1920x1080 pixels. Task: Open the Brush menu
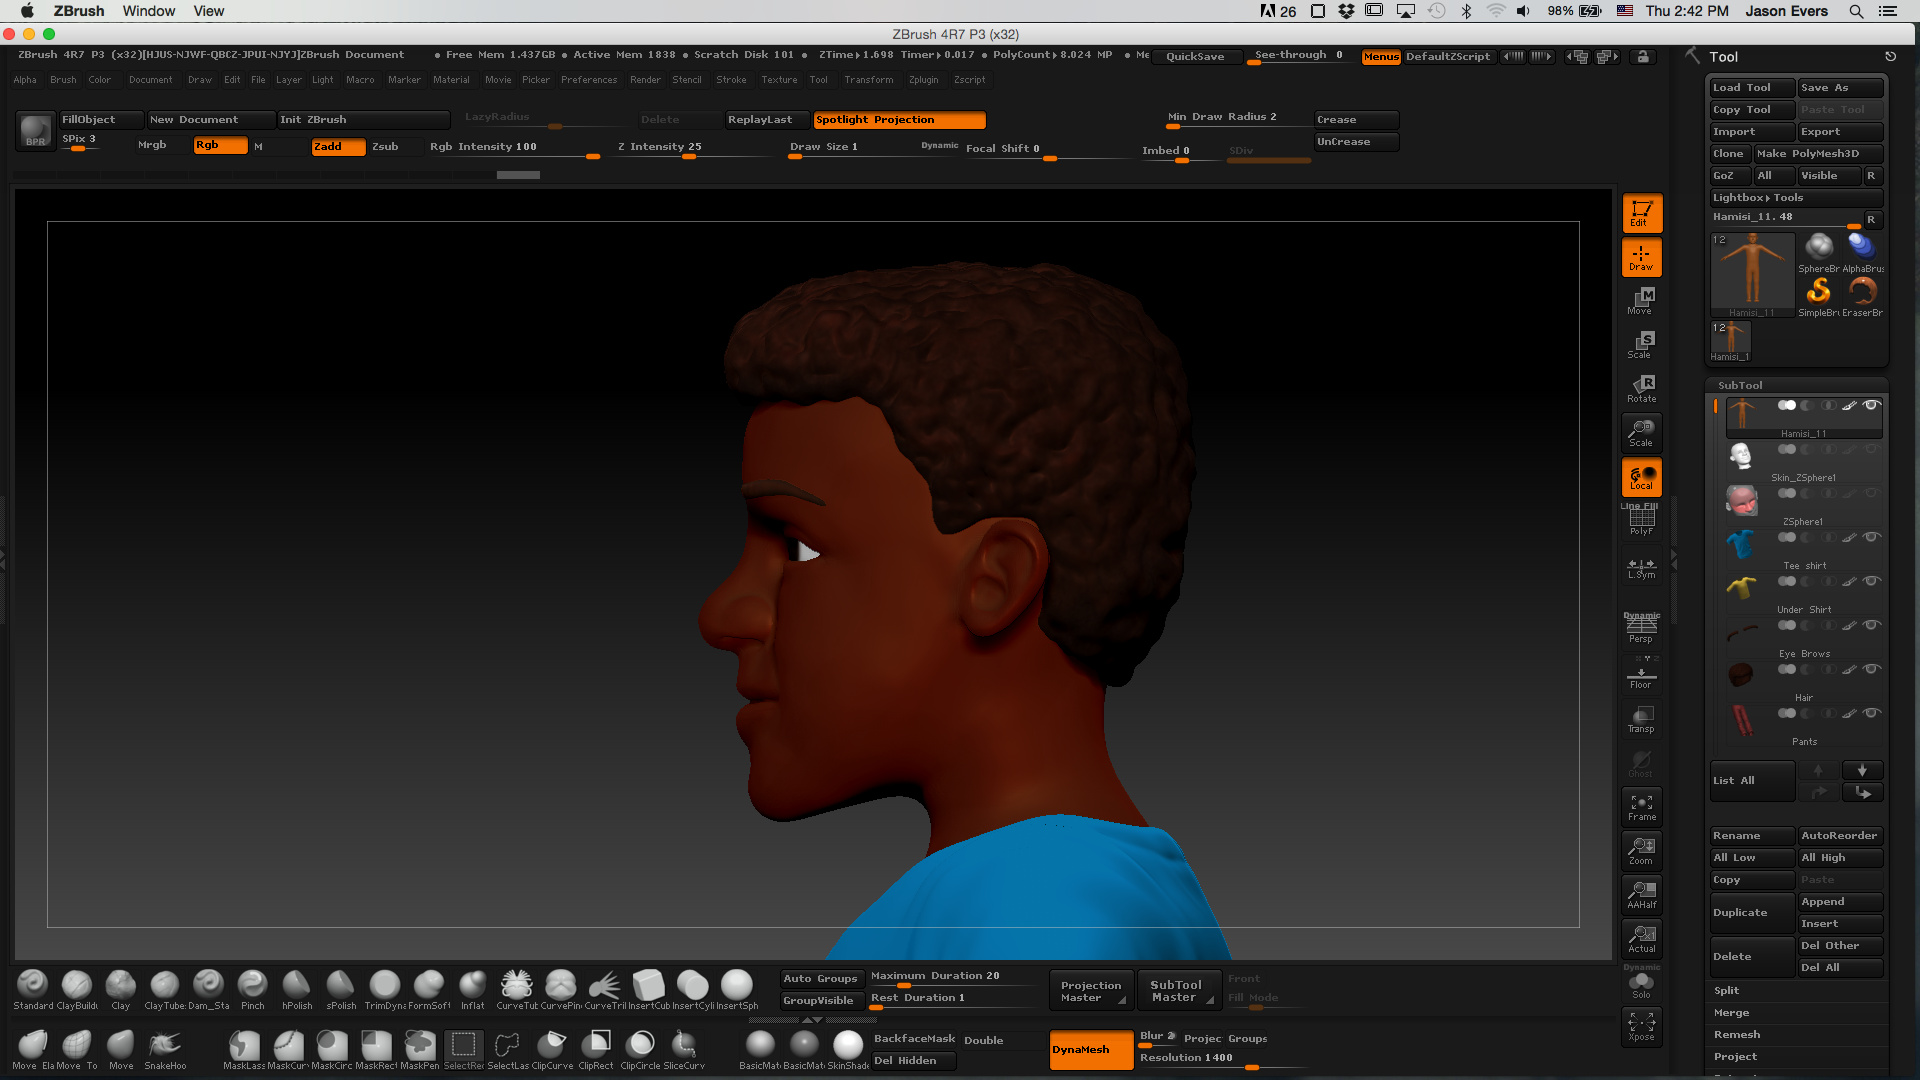coord(63,80)
